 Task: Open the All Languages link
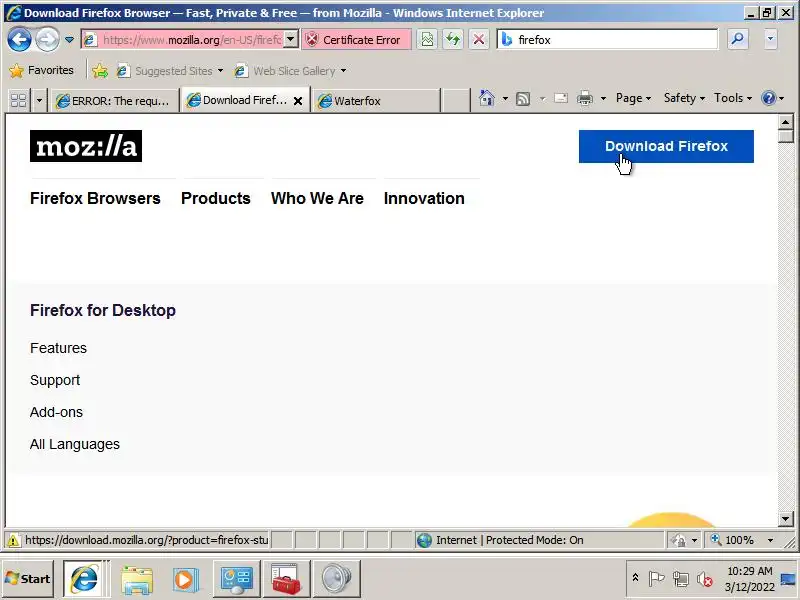(74, 444)
